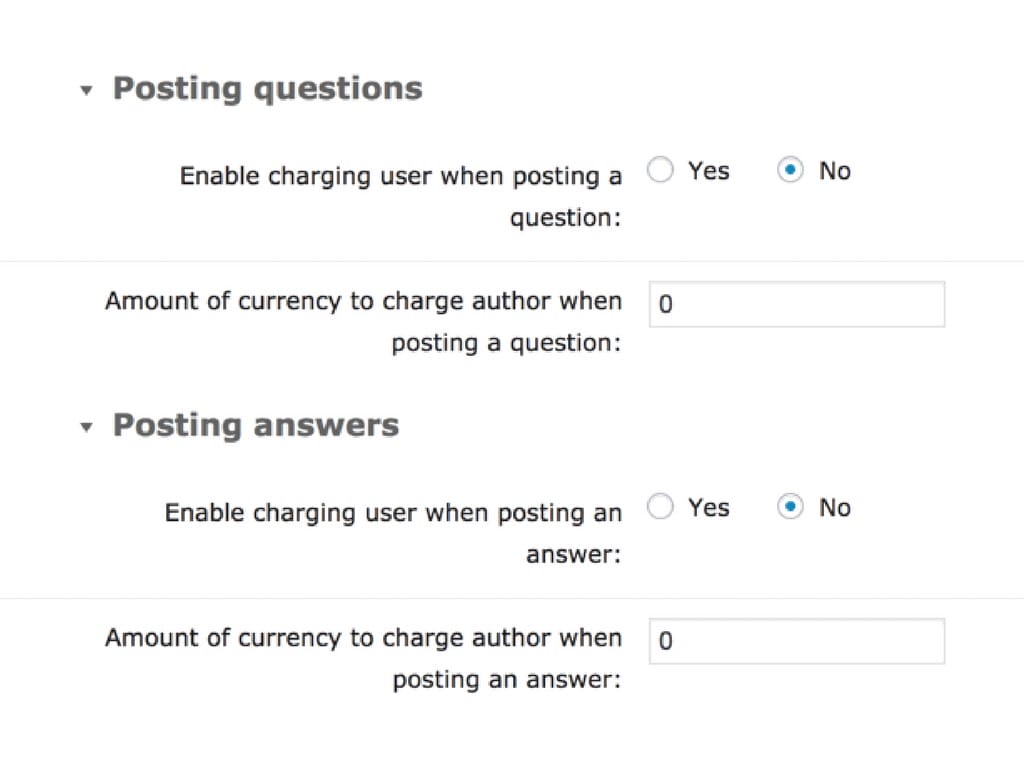Click the answer charge amount input field
The width and height of the screenshot is (1024, 768).
[795, 641]
